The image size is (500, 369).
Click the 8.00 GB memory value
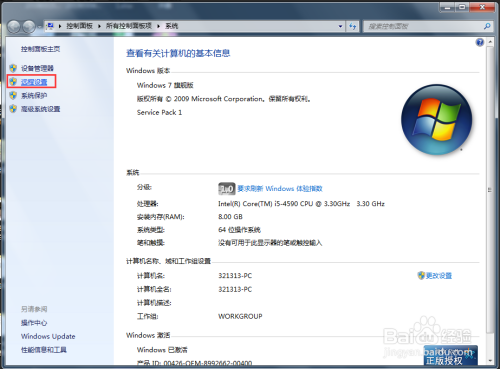point(230,217)
